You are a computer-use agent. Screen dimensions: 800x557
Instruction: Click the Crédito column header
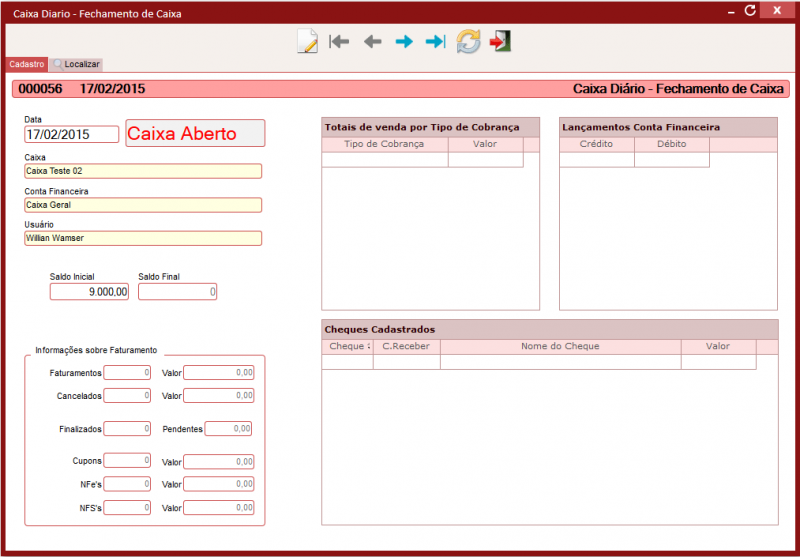[x=596, y=144]
